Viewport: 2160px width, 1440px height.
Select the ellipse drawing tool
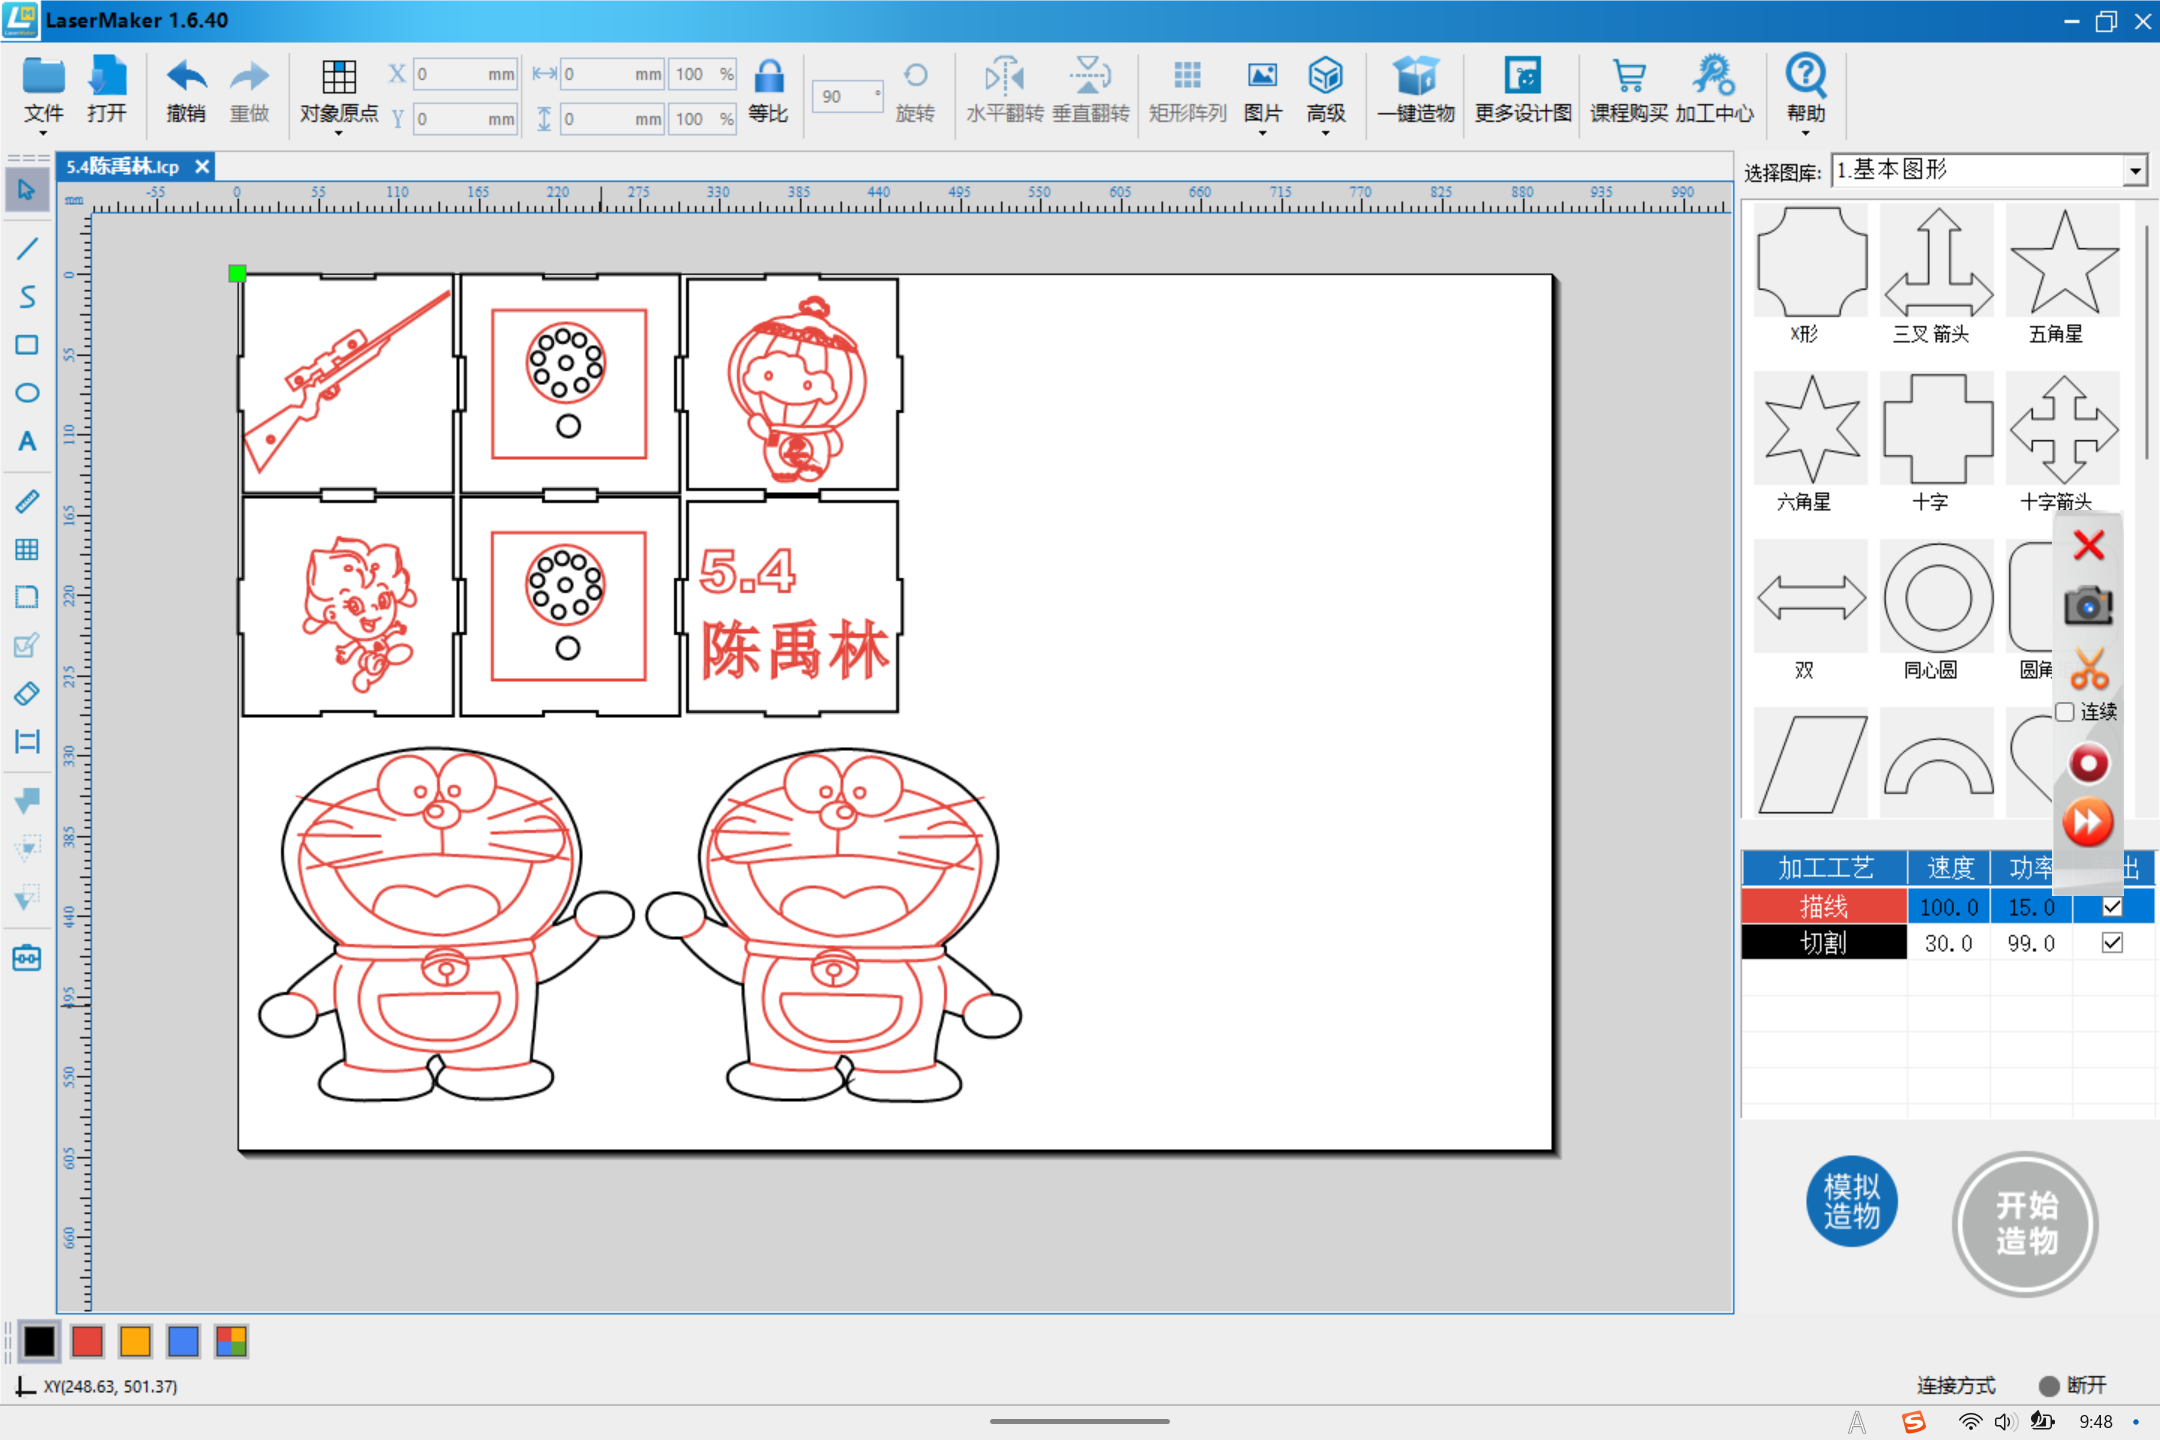27,393
